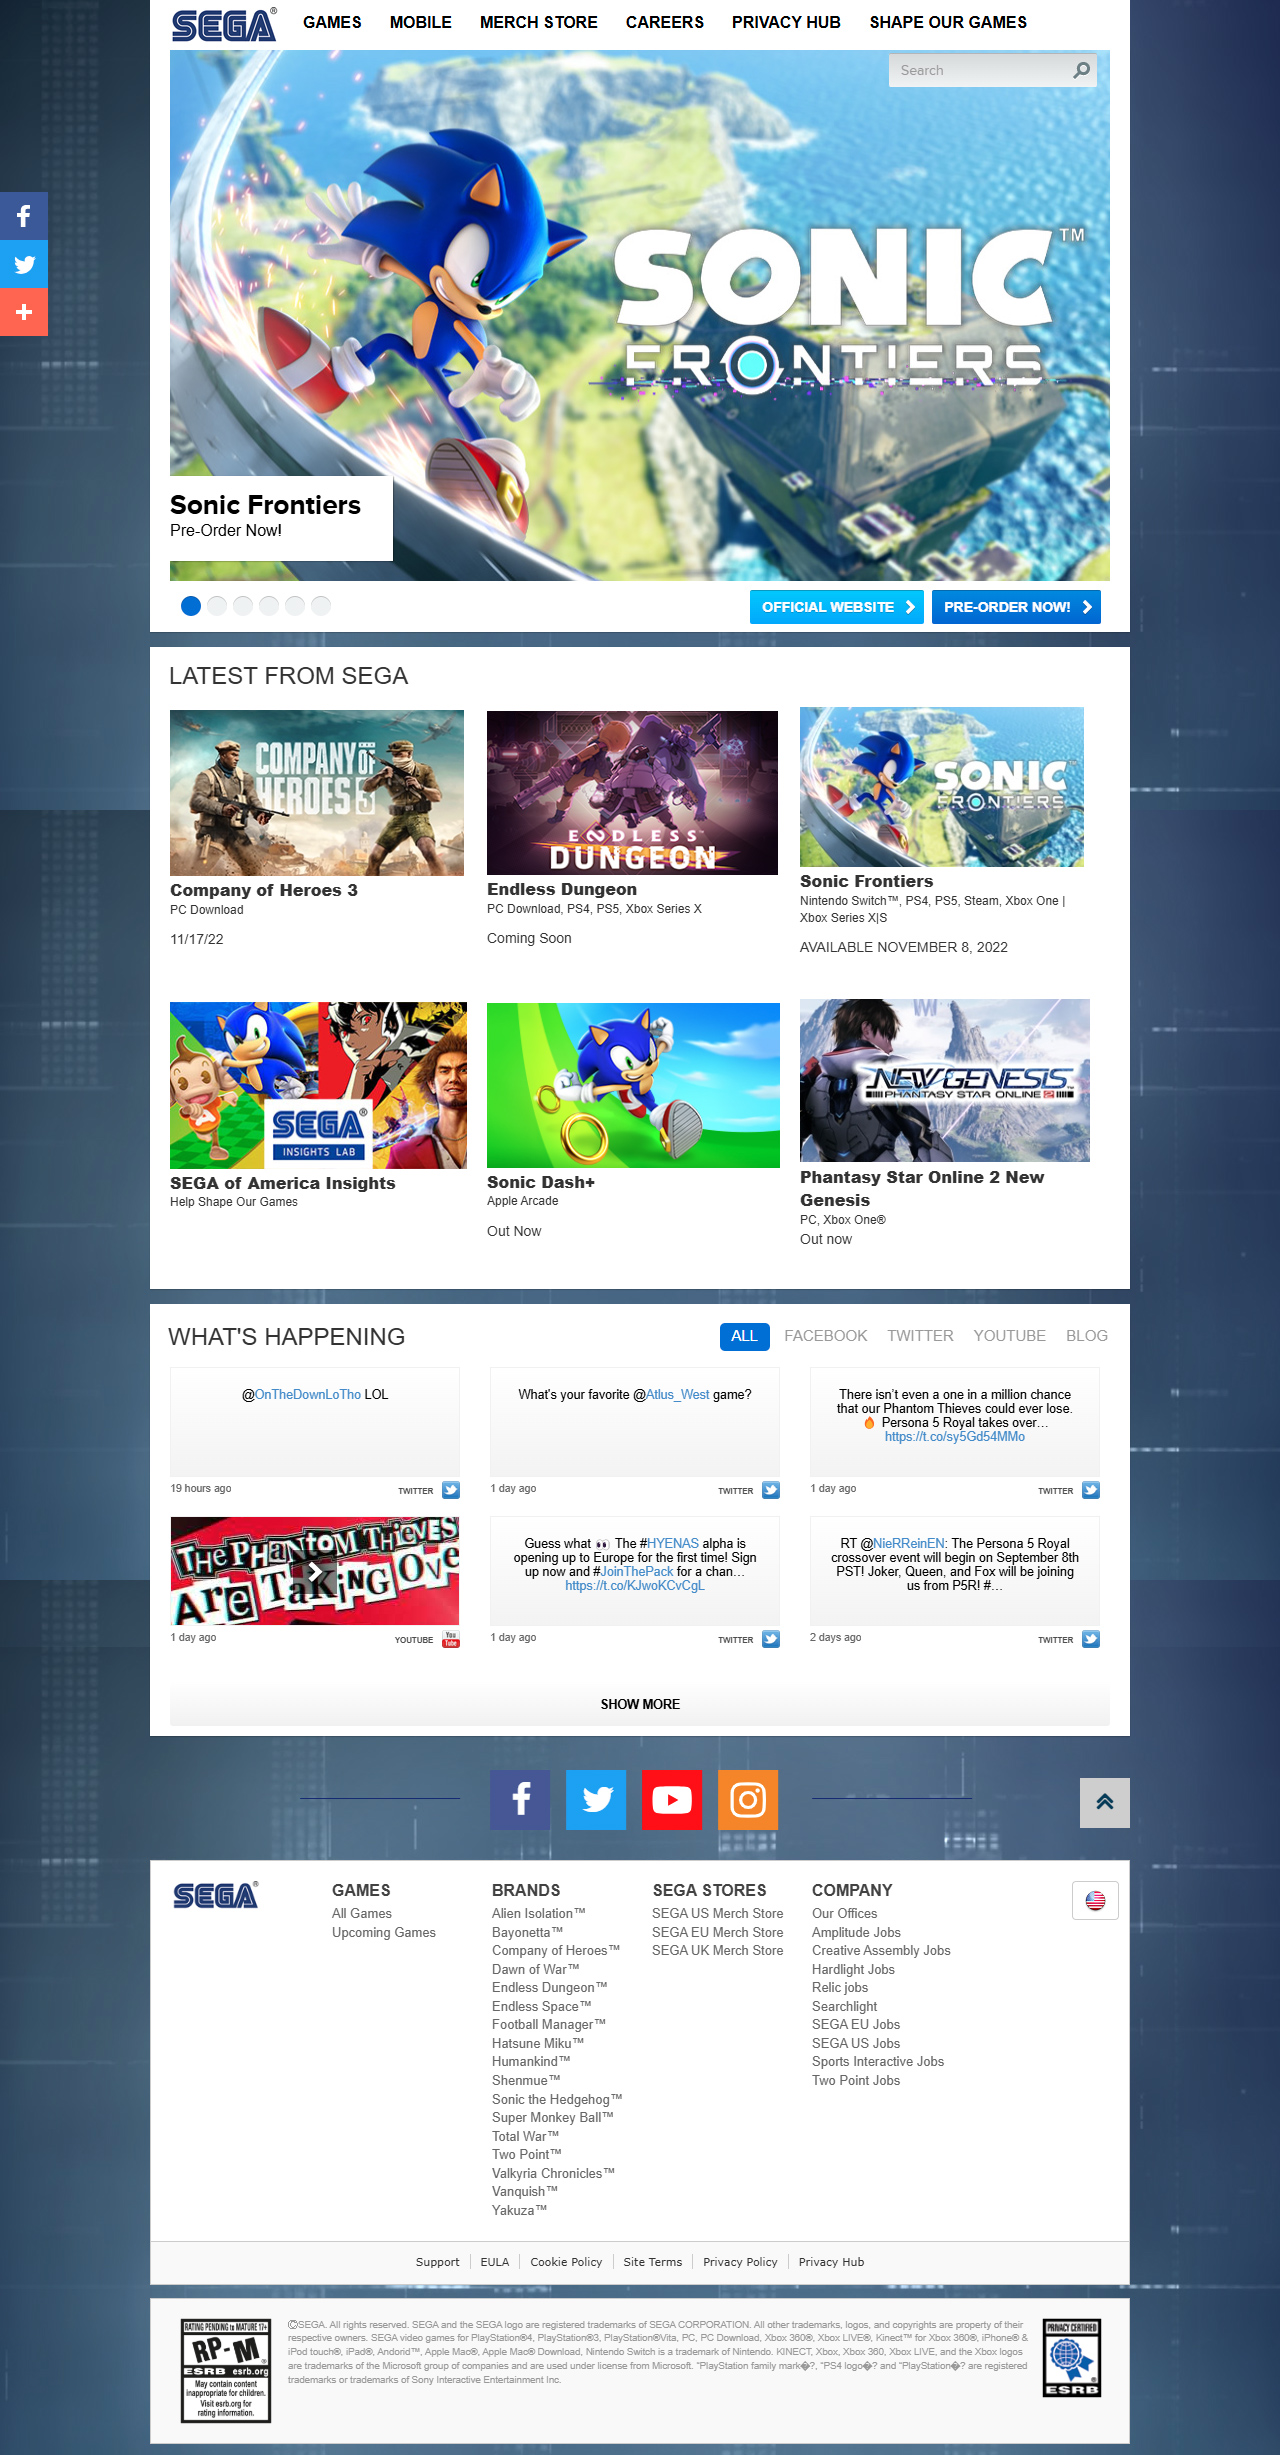
Task: Click Twitter icon on OnTheDownLoTho post
Action: click(x=451, y=1490)
